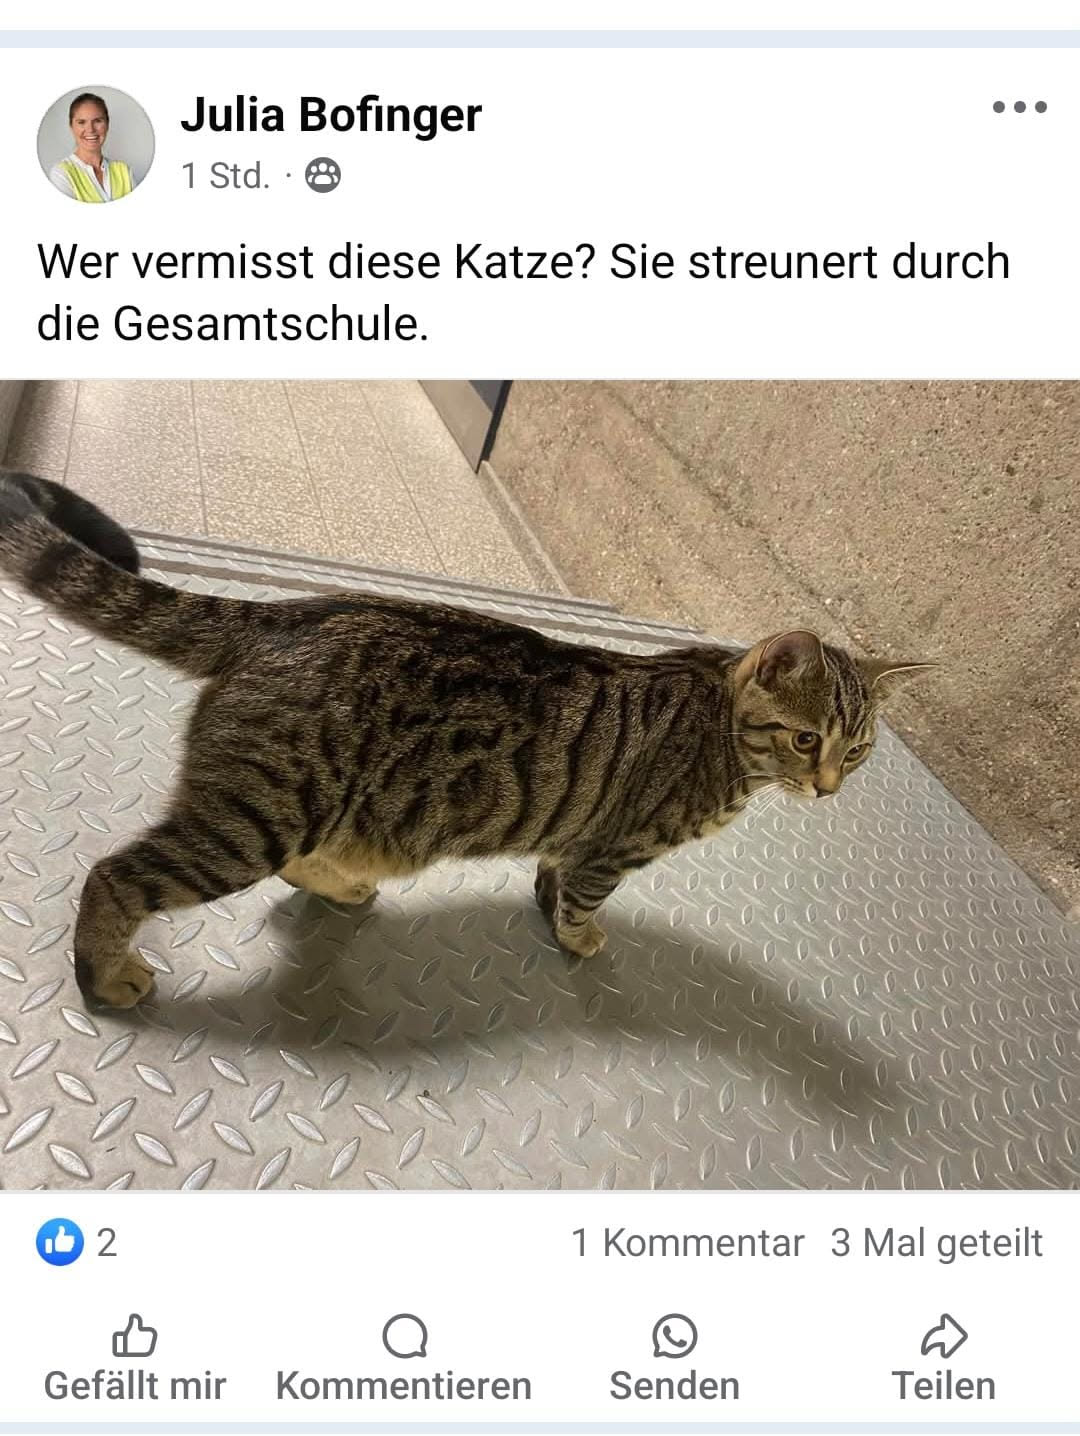Click the Gefällt mir label
Viewport: 1080px width, 1436px height.
click(x=135, y=1386)
